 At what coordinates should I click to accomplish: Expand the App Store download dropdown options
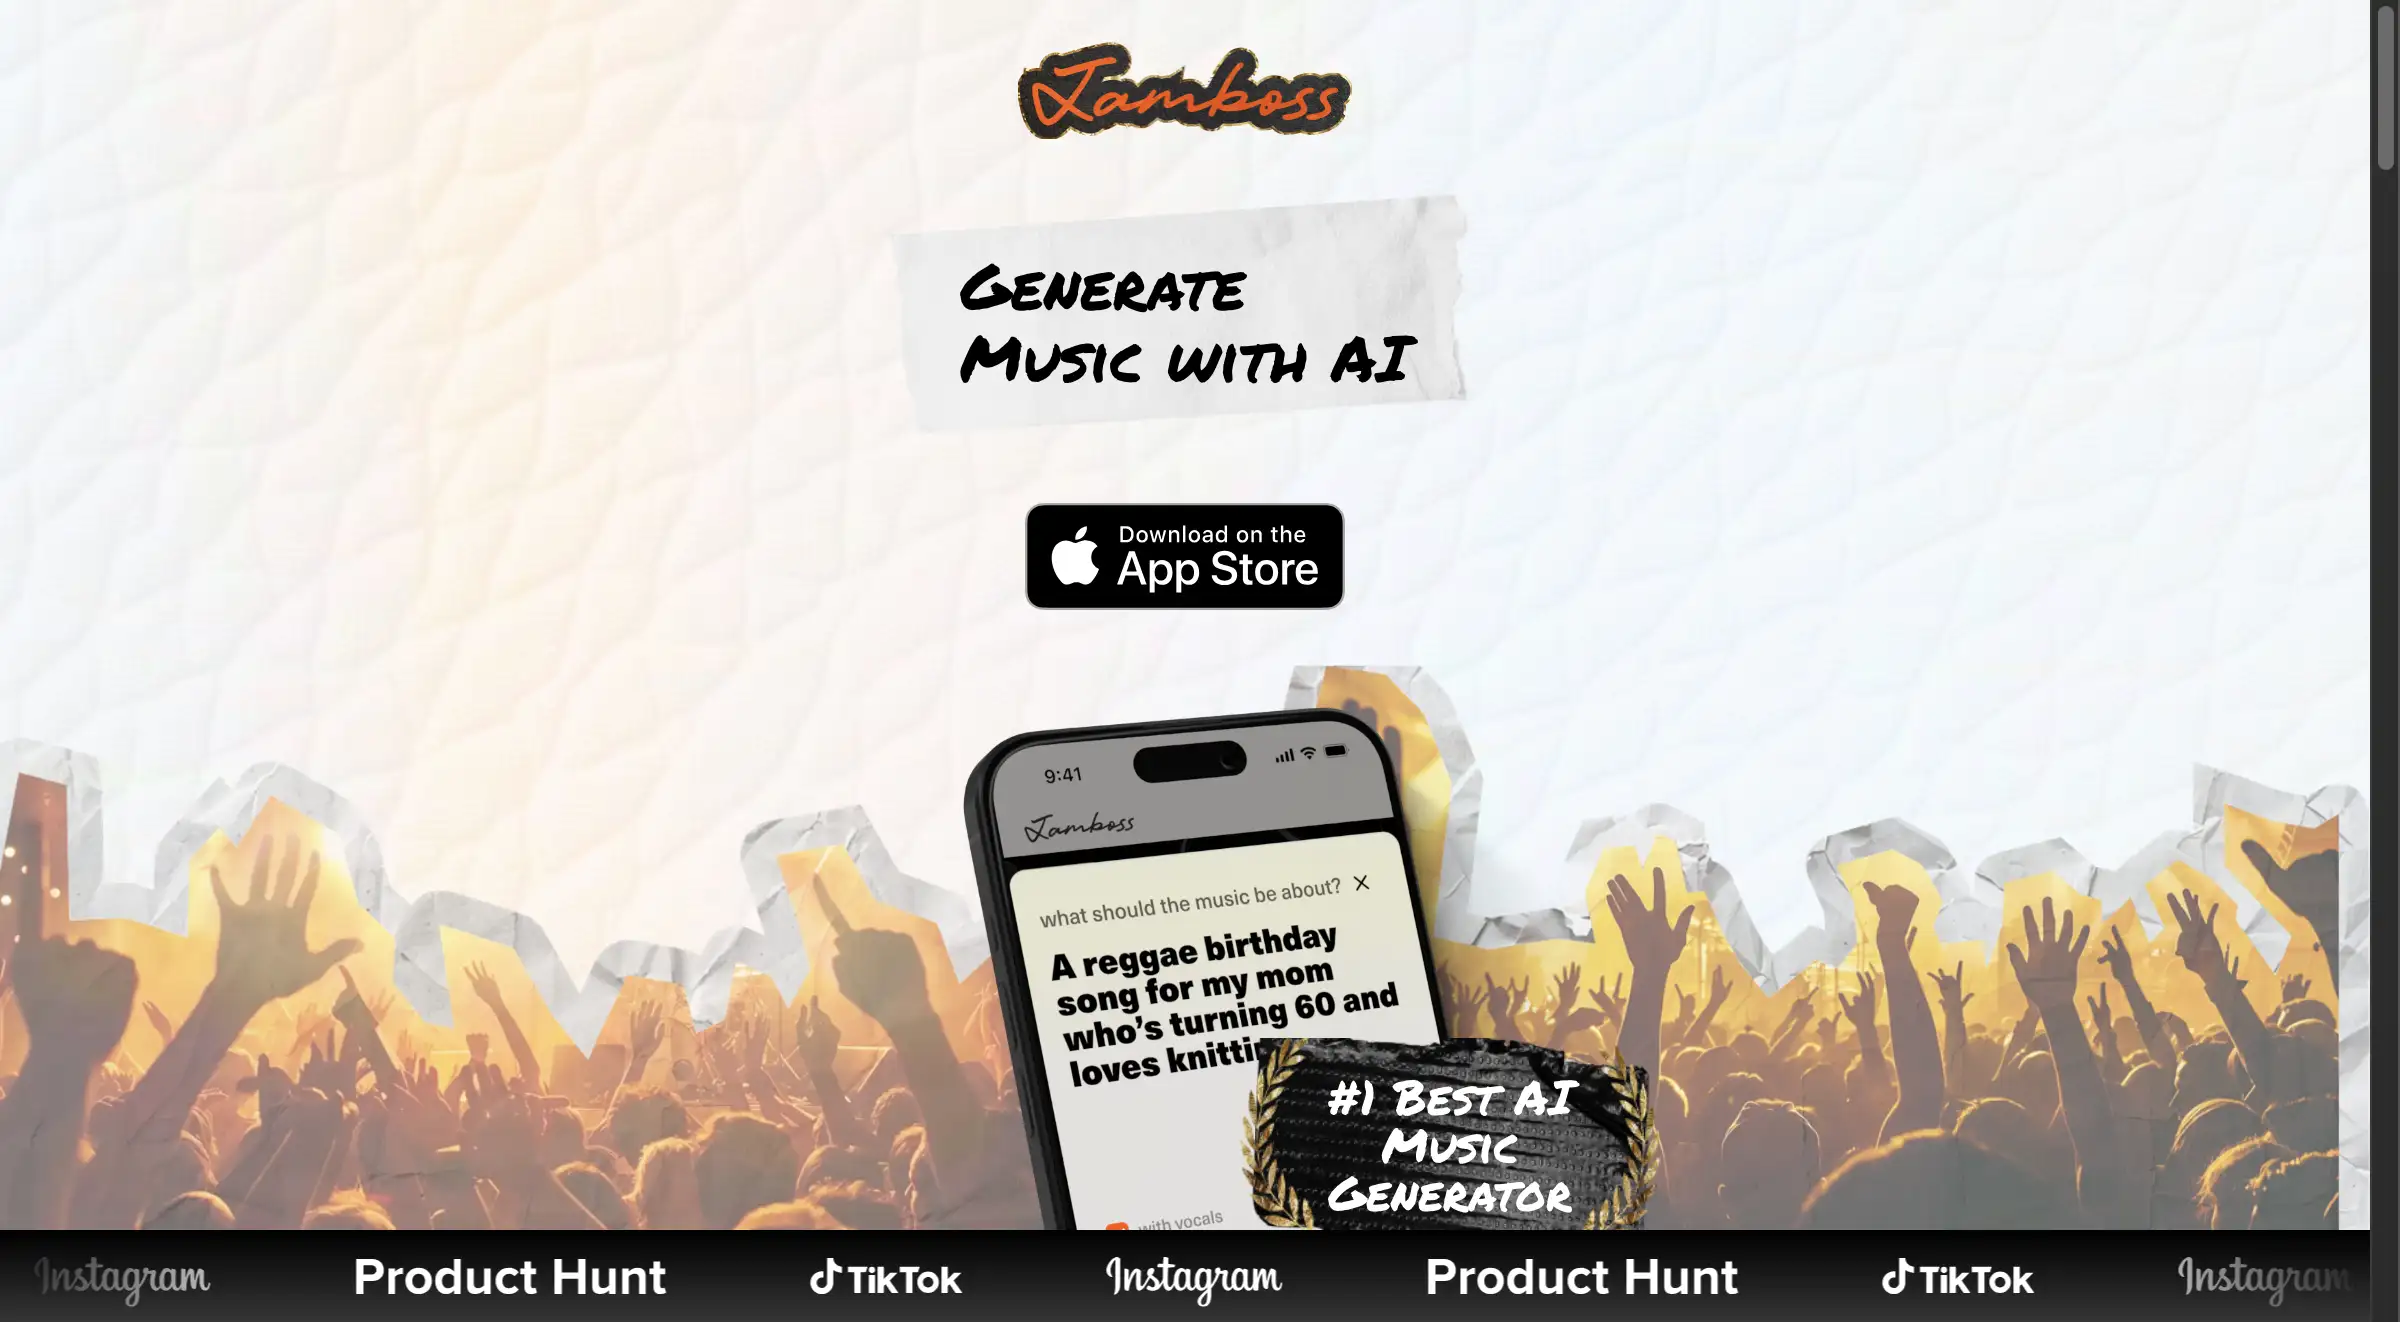click(x=1183, y=555)
